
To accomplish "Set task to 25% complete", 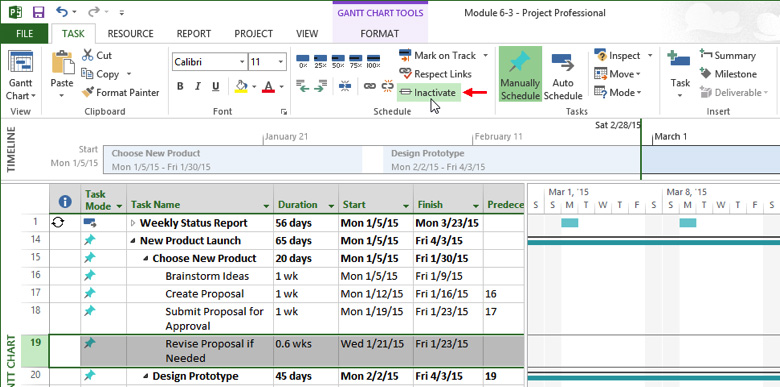I will pyautogui.click(x=320, y=62).
